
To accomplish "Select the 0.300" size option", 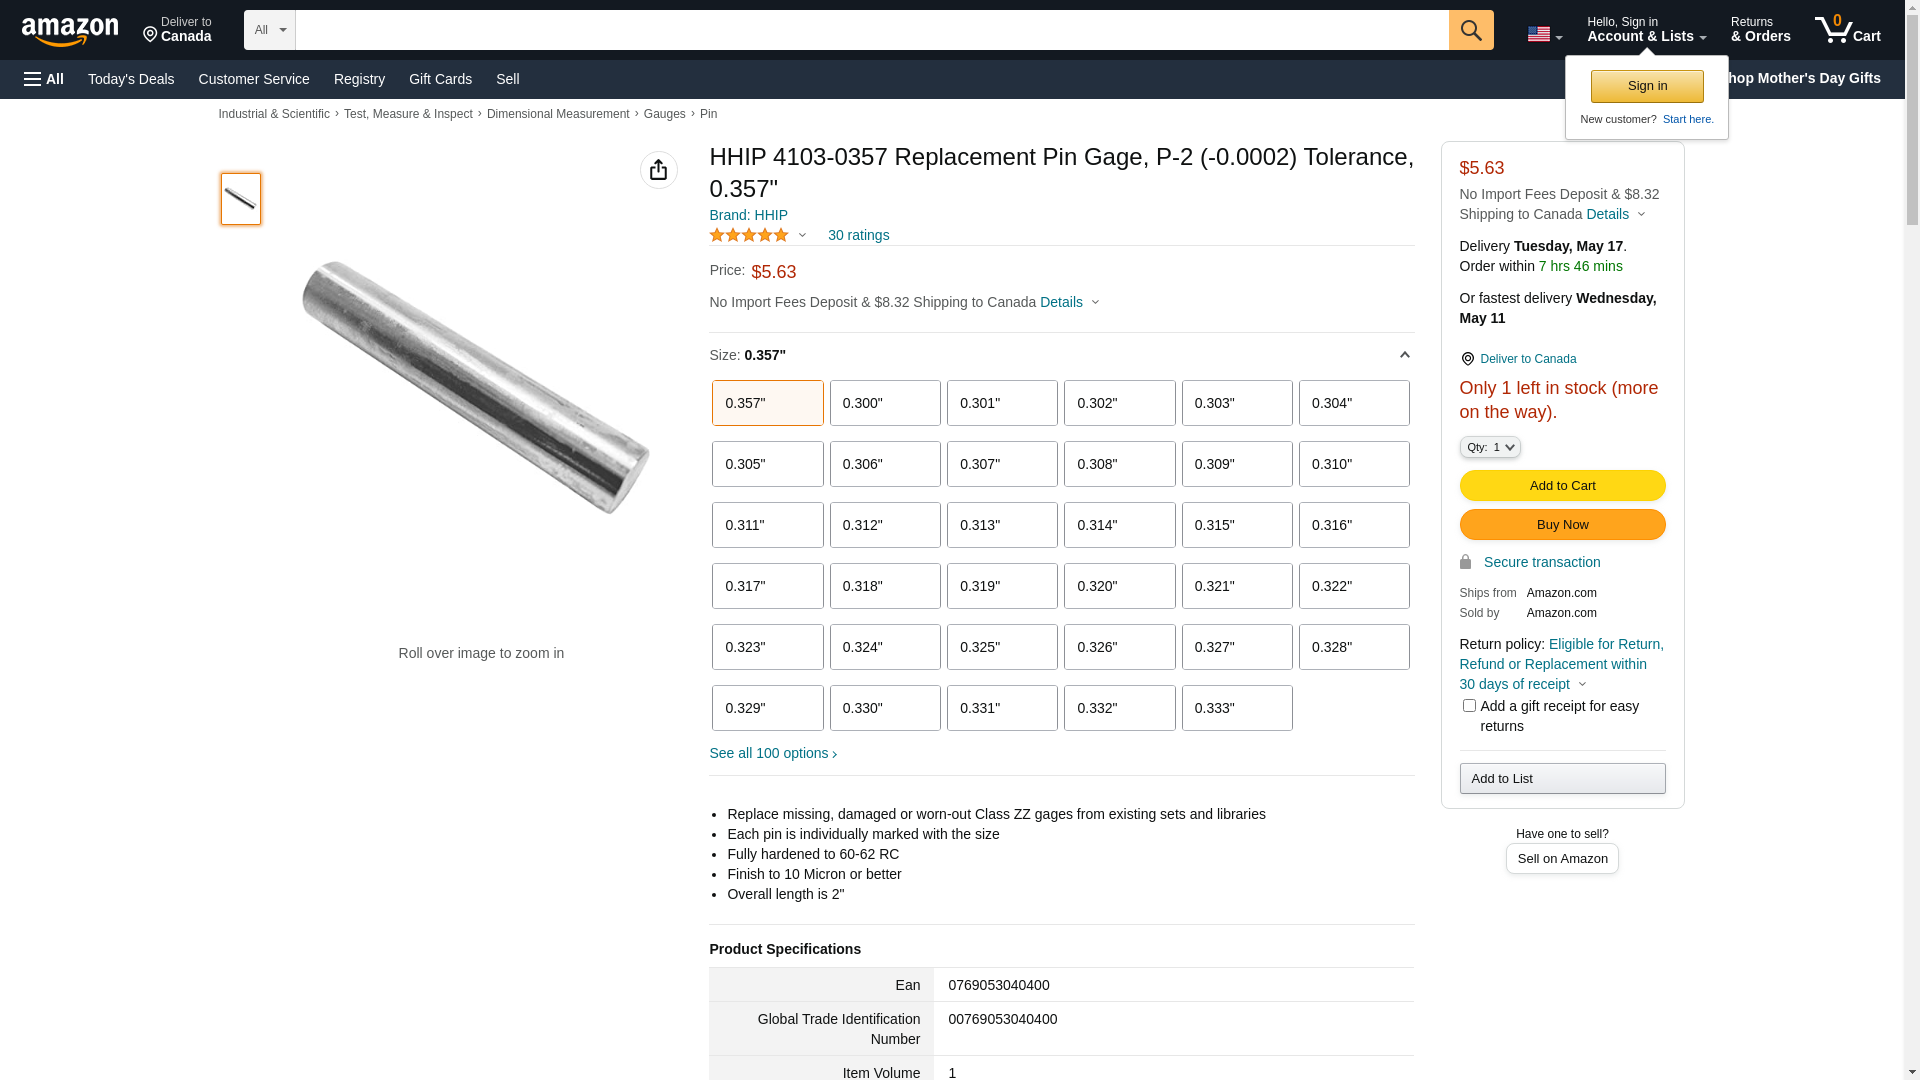I will click(x=885, y=403).
